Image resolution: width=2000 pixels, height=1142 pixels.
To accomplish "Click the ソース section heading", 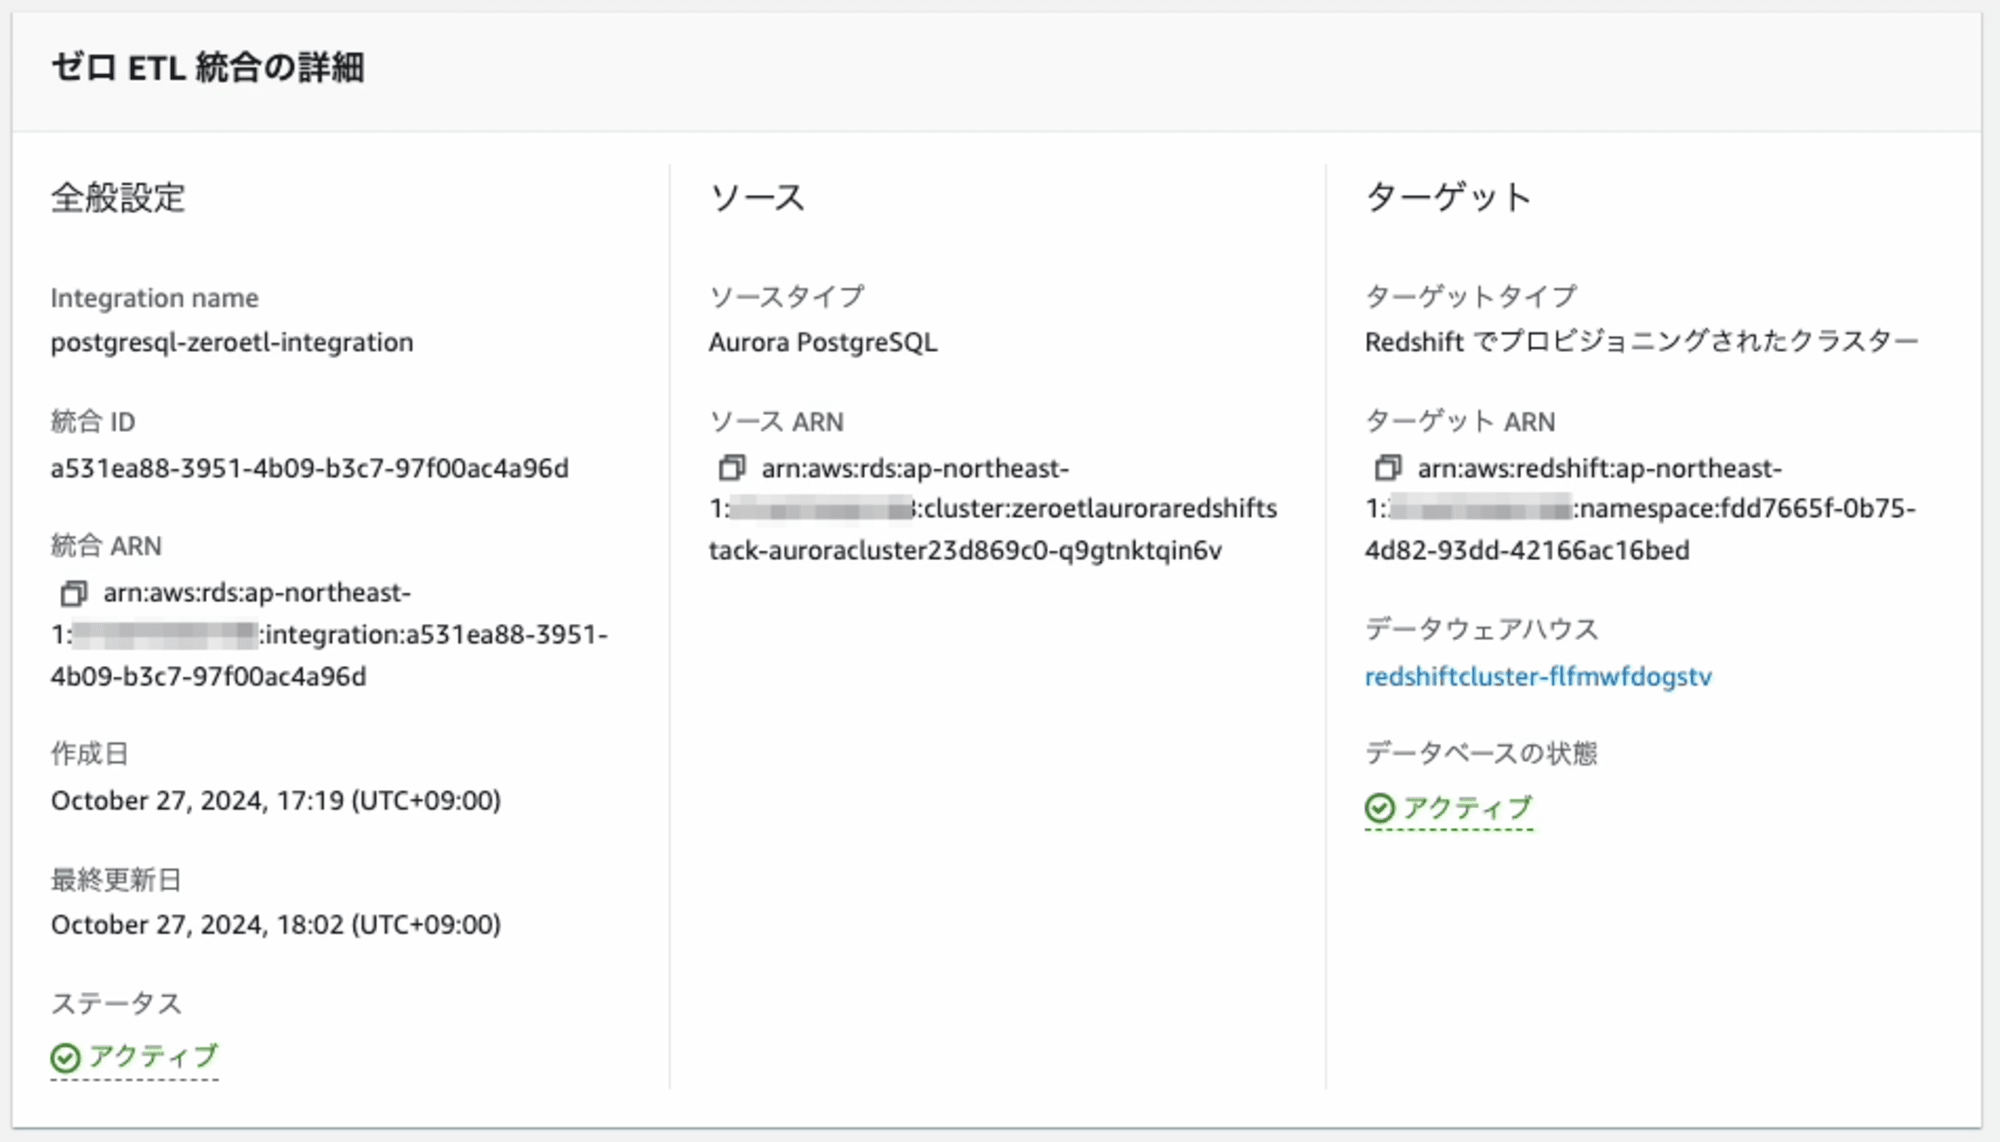I will [757, 197].
